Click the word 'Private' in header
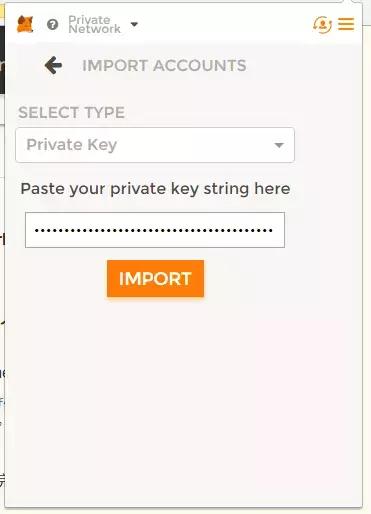This screenshot has height=514, width=371. click(89, 19)
